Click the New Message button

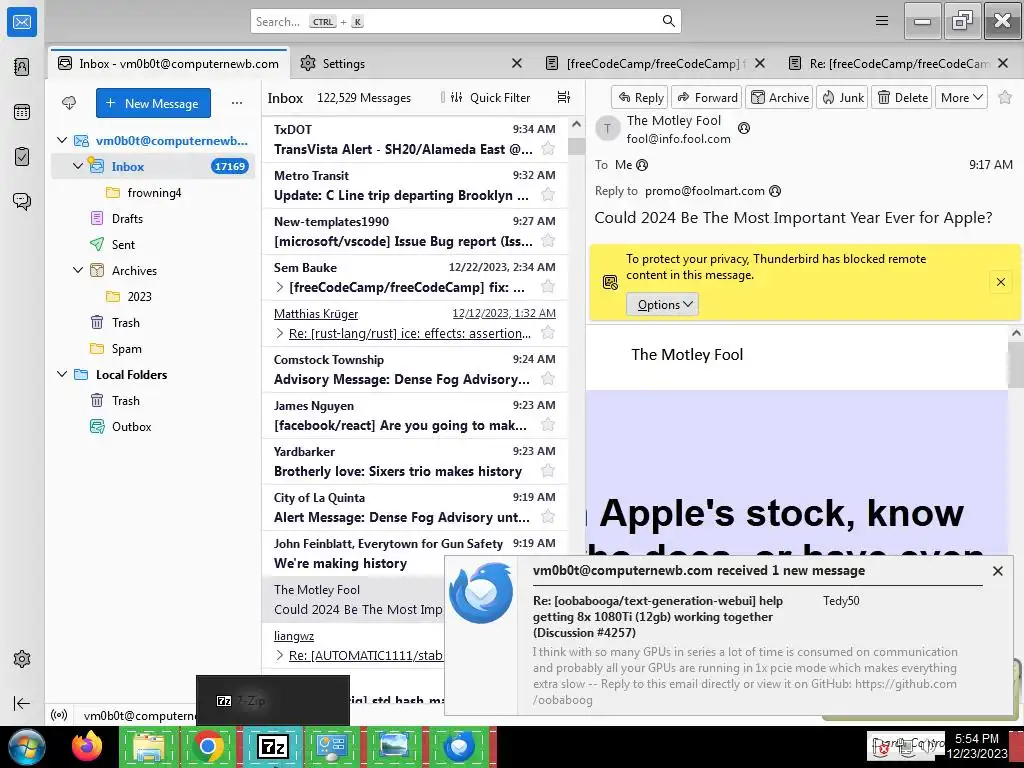[x=153, y=103]
